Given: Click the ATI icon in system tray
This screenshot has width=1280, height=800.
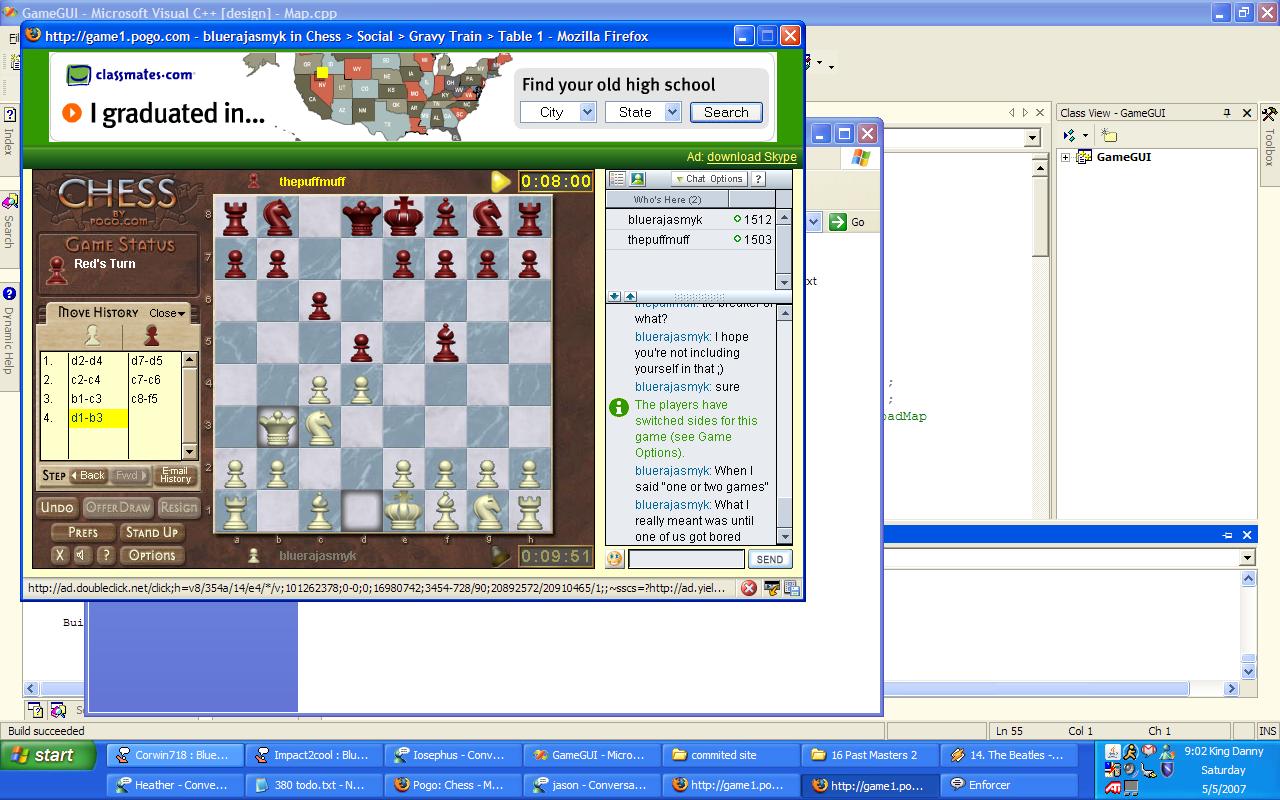Looking at the screenshot, I should pyautogui.click(x=1113, y=789).
